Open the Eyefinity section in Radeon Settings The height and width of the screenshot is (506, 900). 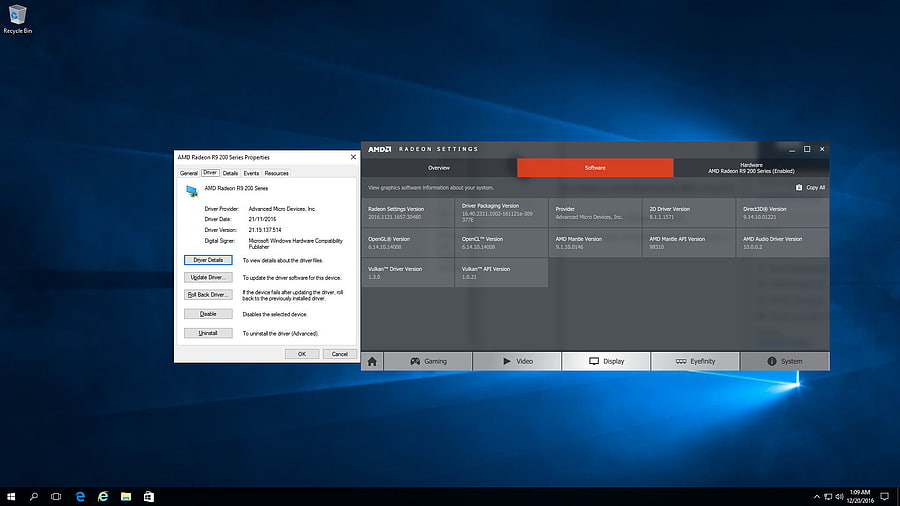pos(696,361)
